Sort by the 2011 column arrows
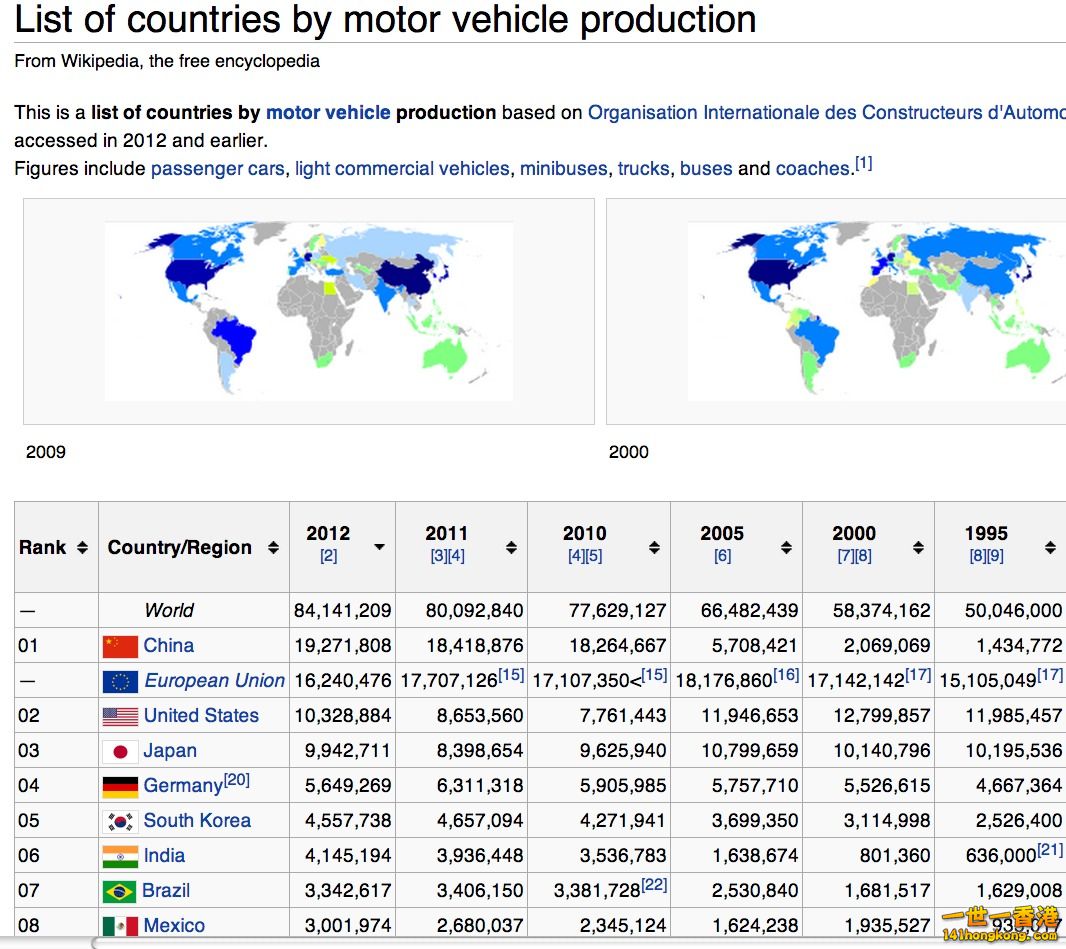 click(511, 547)
